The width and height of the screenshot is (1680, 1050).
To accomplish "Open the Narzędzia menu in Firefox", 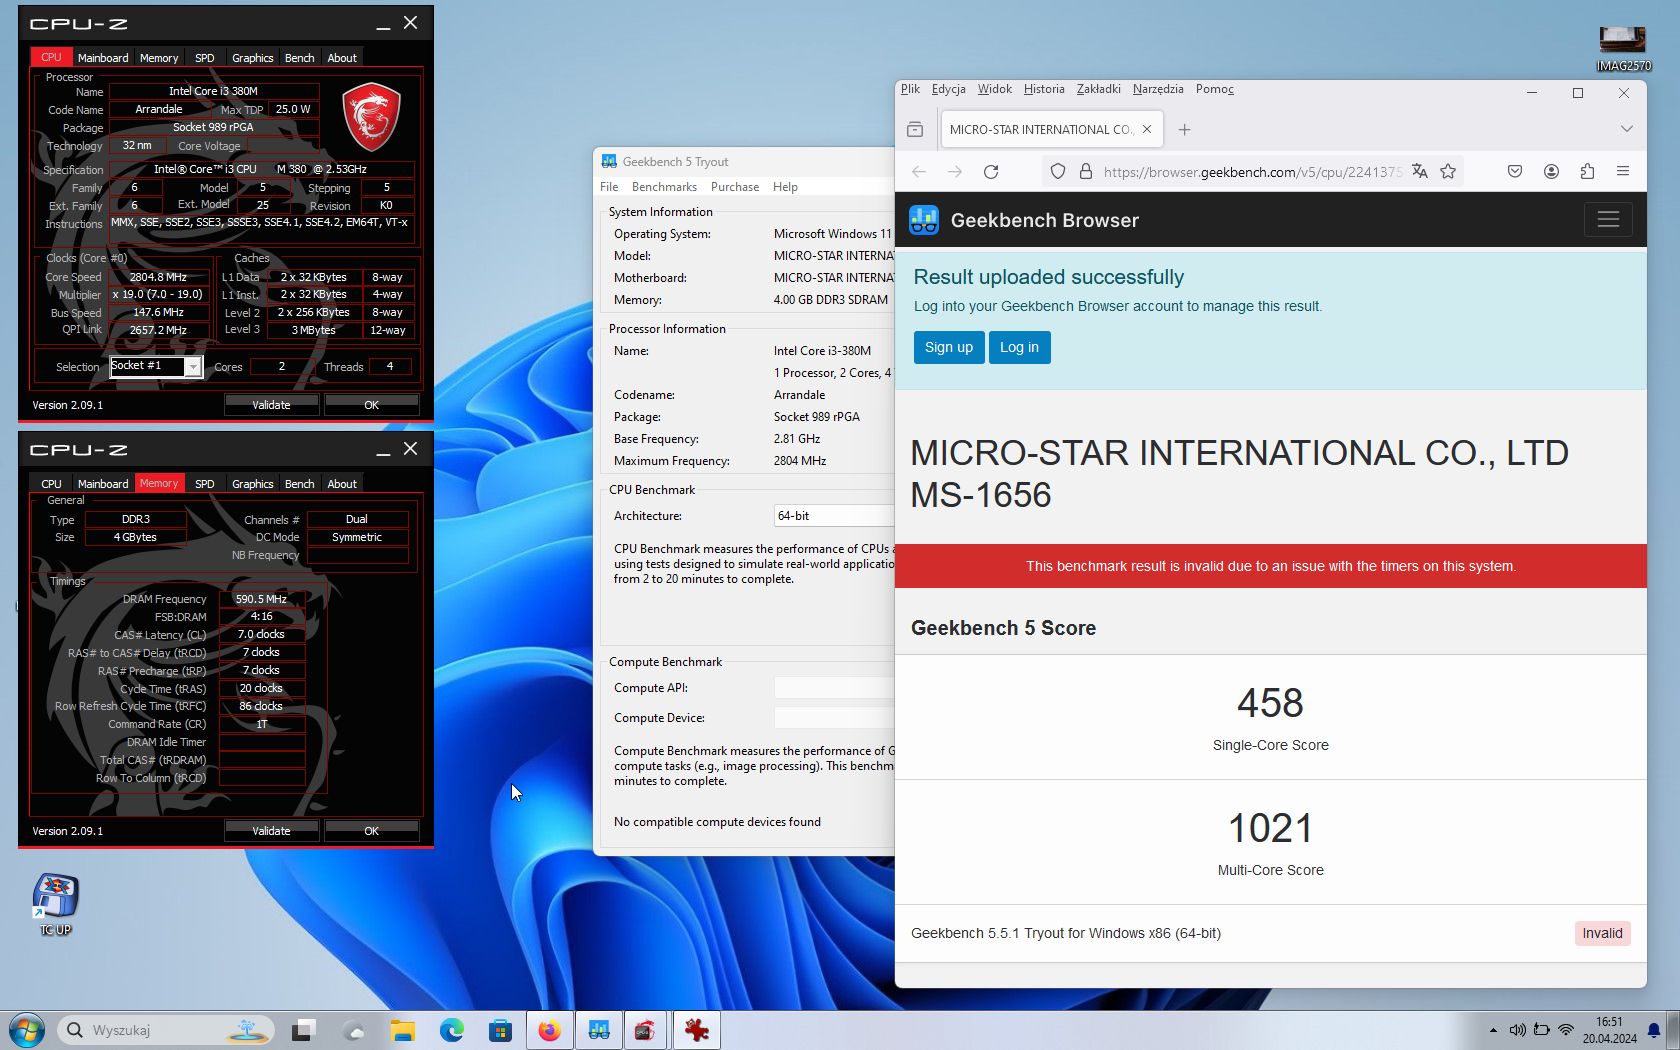I will point(1158,89).
